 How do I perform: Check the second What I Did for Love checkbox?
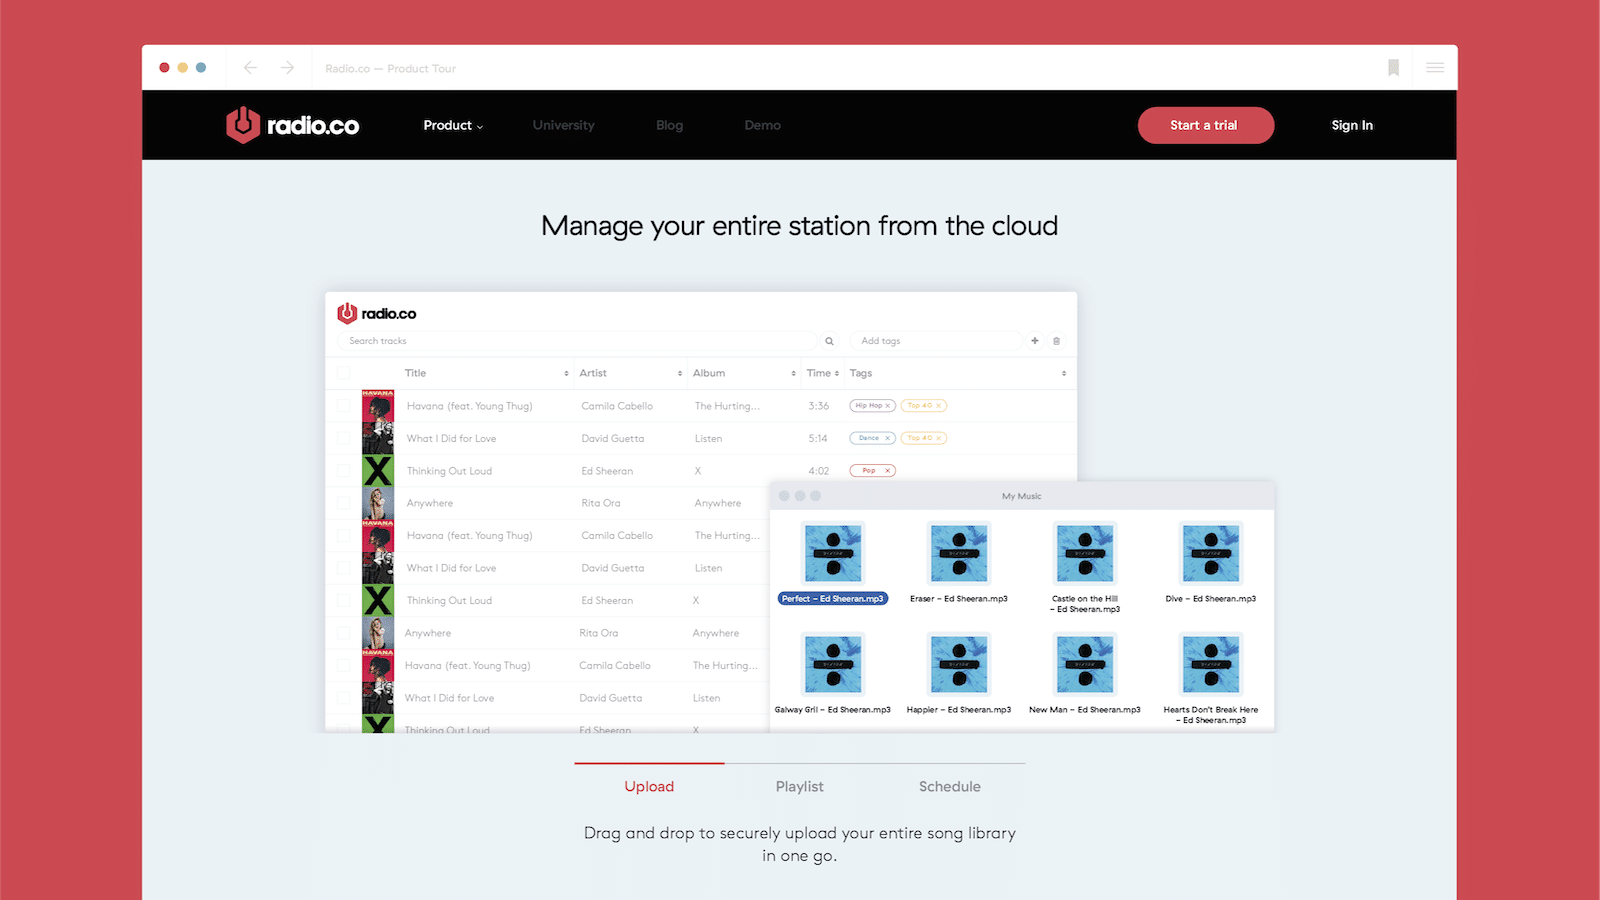(x=344, y=568)
